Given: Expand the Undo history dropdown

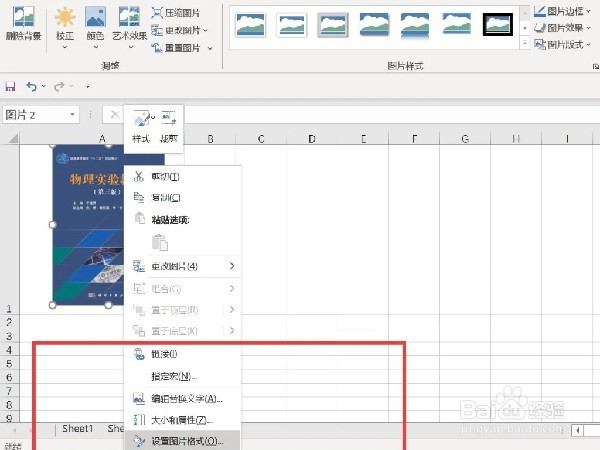Looking at the screenshot, I should [x=44, y=86].
